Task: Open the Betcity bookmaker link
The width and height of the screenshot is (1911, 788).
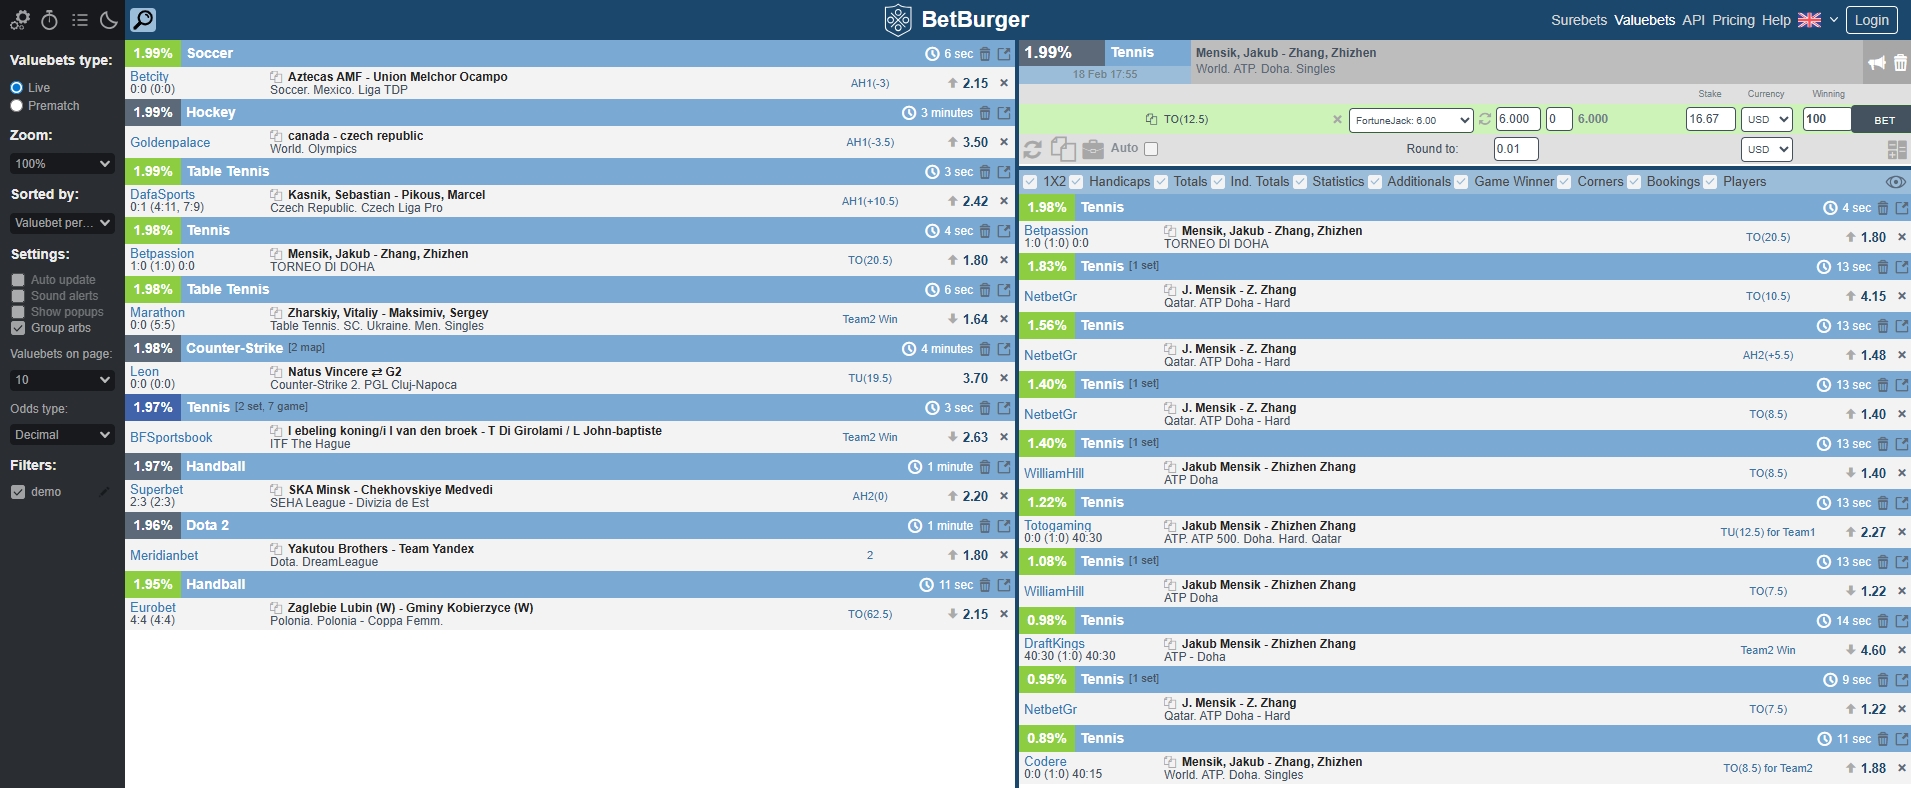Action: (x=149, y=77)
